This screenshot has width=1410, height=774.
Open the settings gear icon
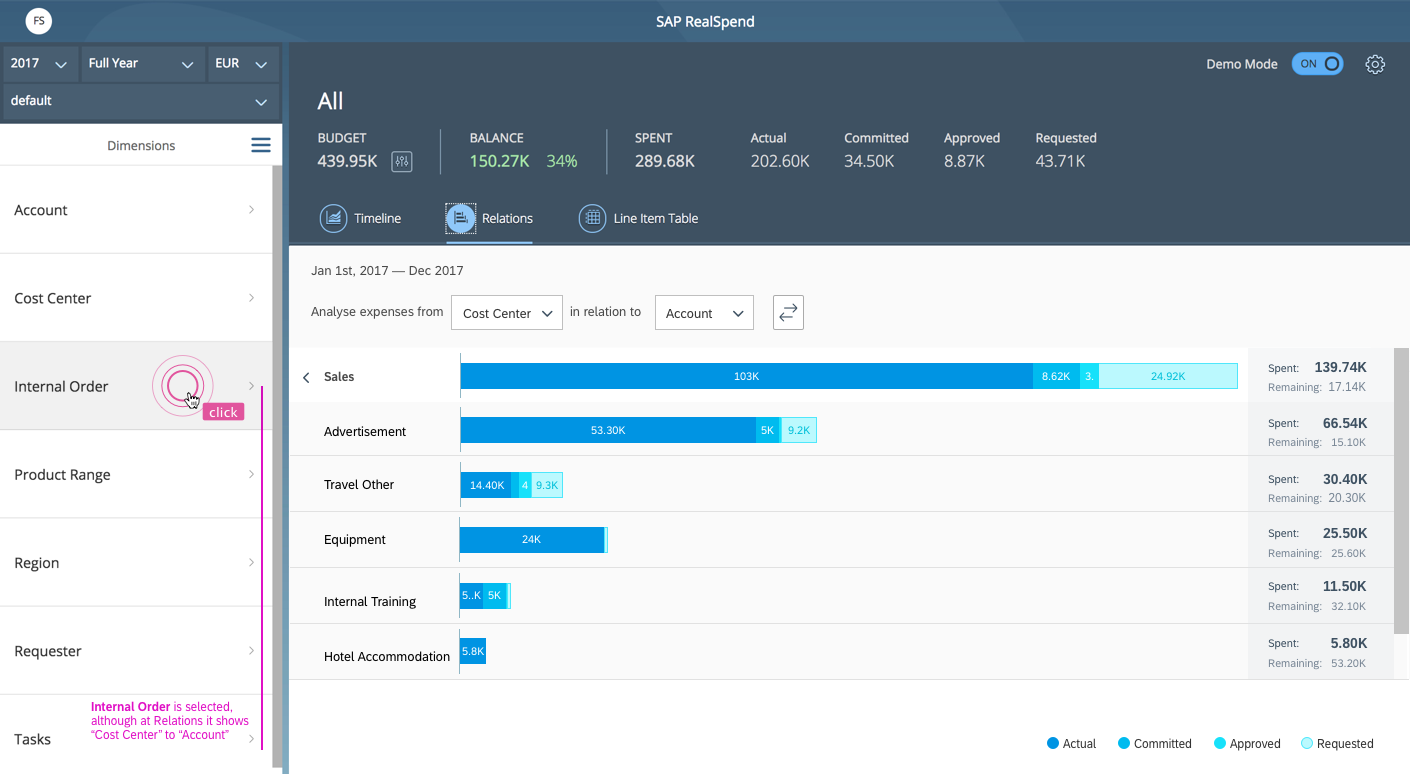(1375, 64)
